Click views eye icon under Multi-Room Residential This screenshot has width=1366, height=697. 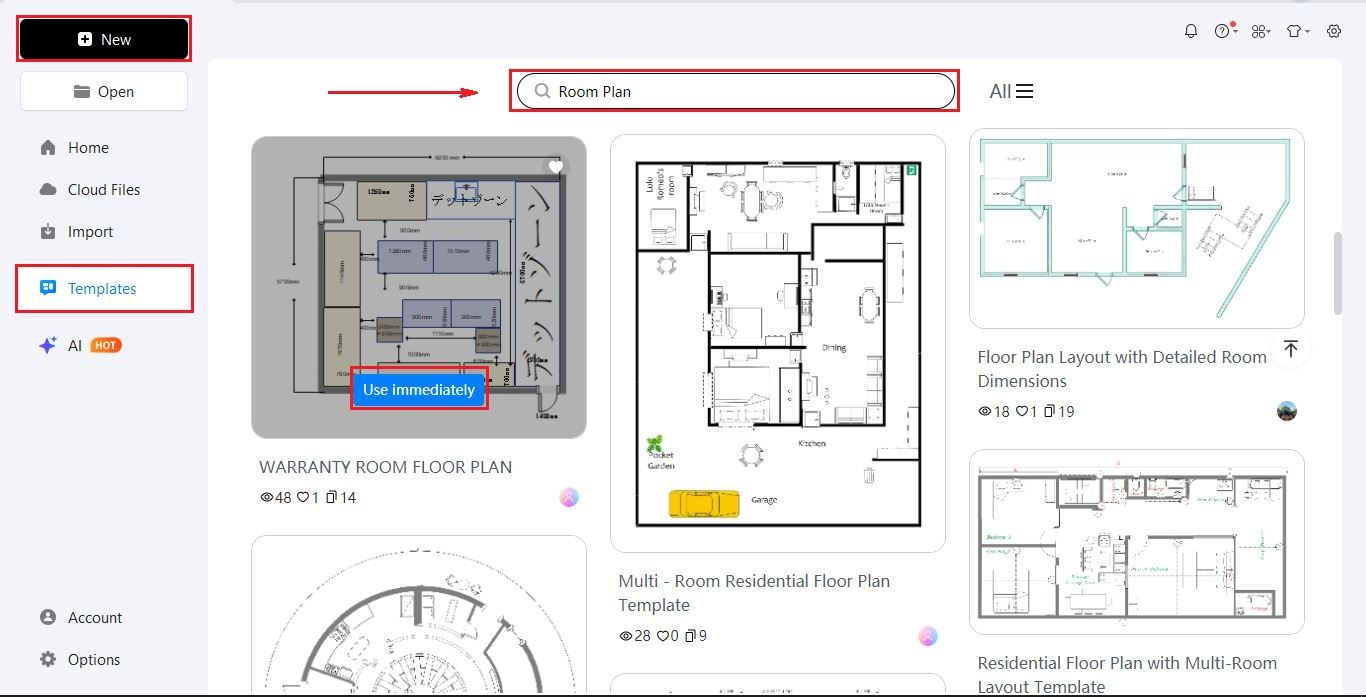point(625,636)
